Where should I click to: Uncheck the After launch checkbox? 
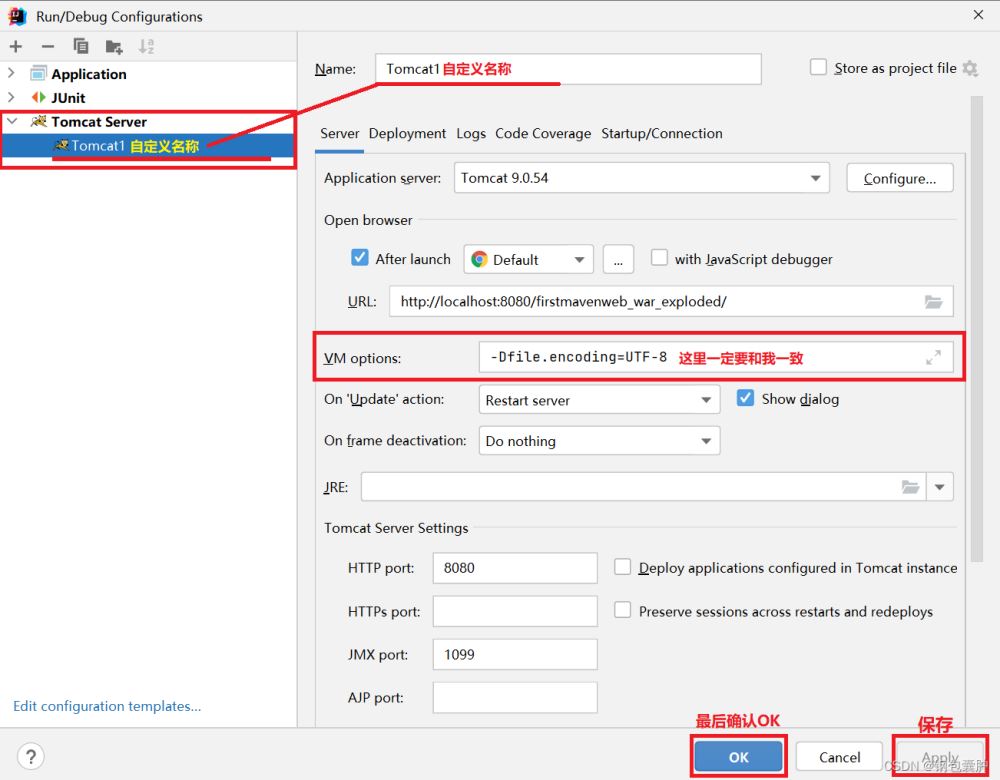[x=360, y=258]
